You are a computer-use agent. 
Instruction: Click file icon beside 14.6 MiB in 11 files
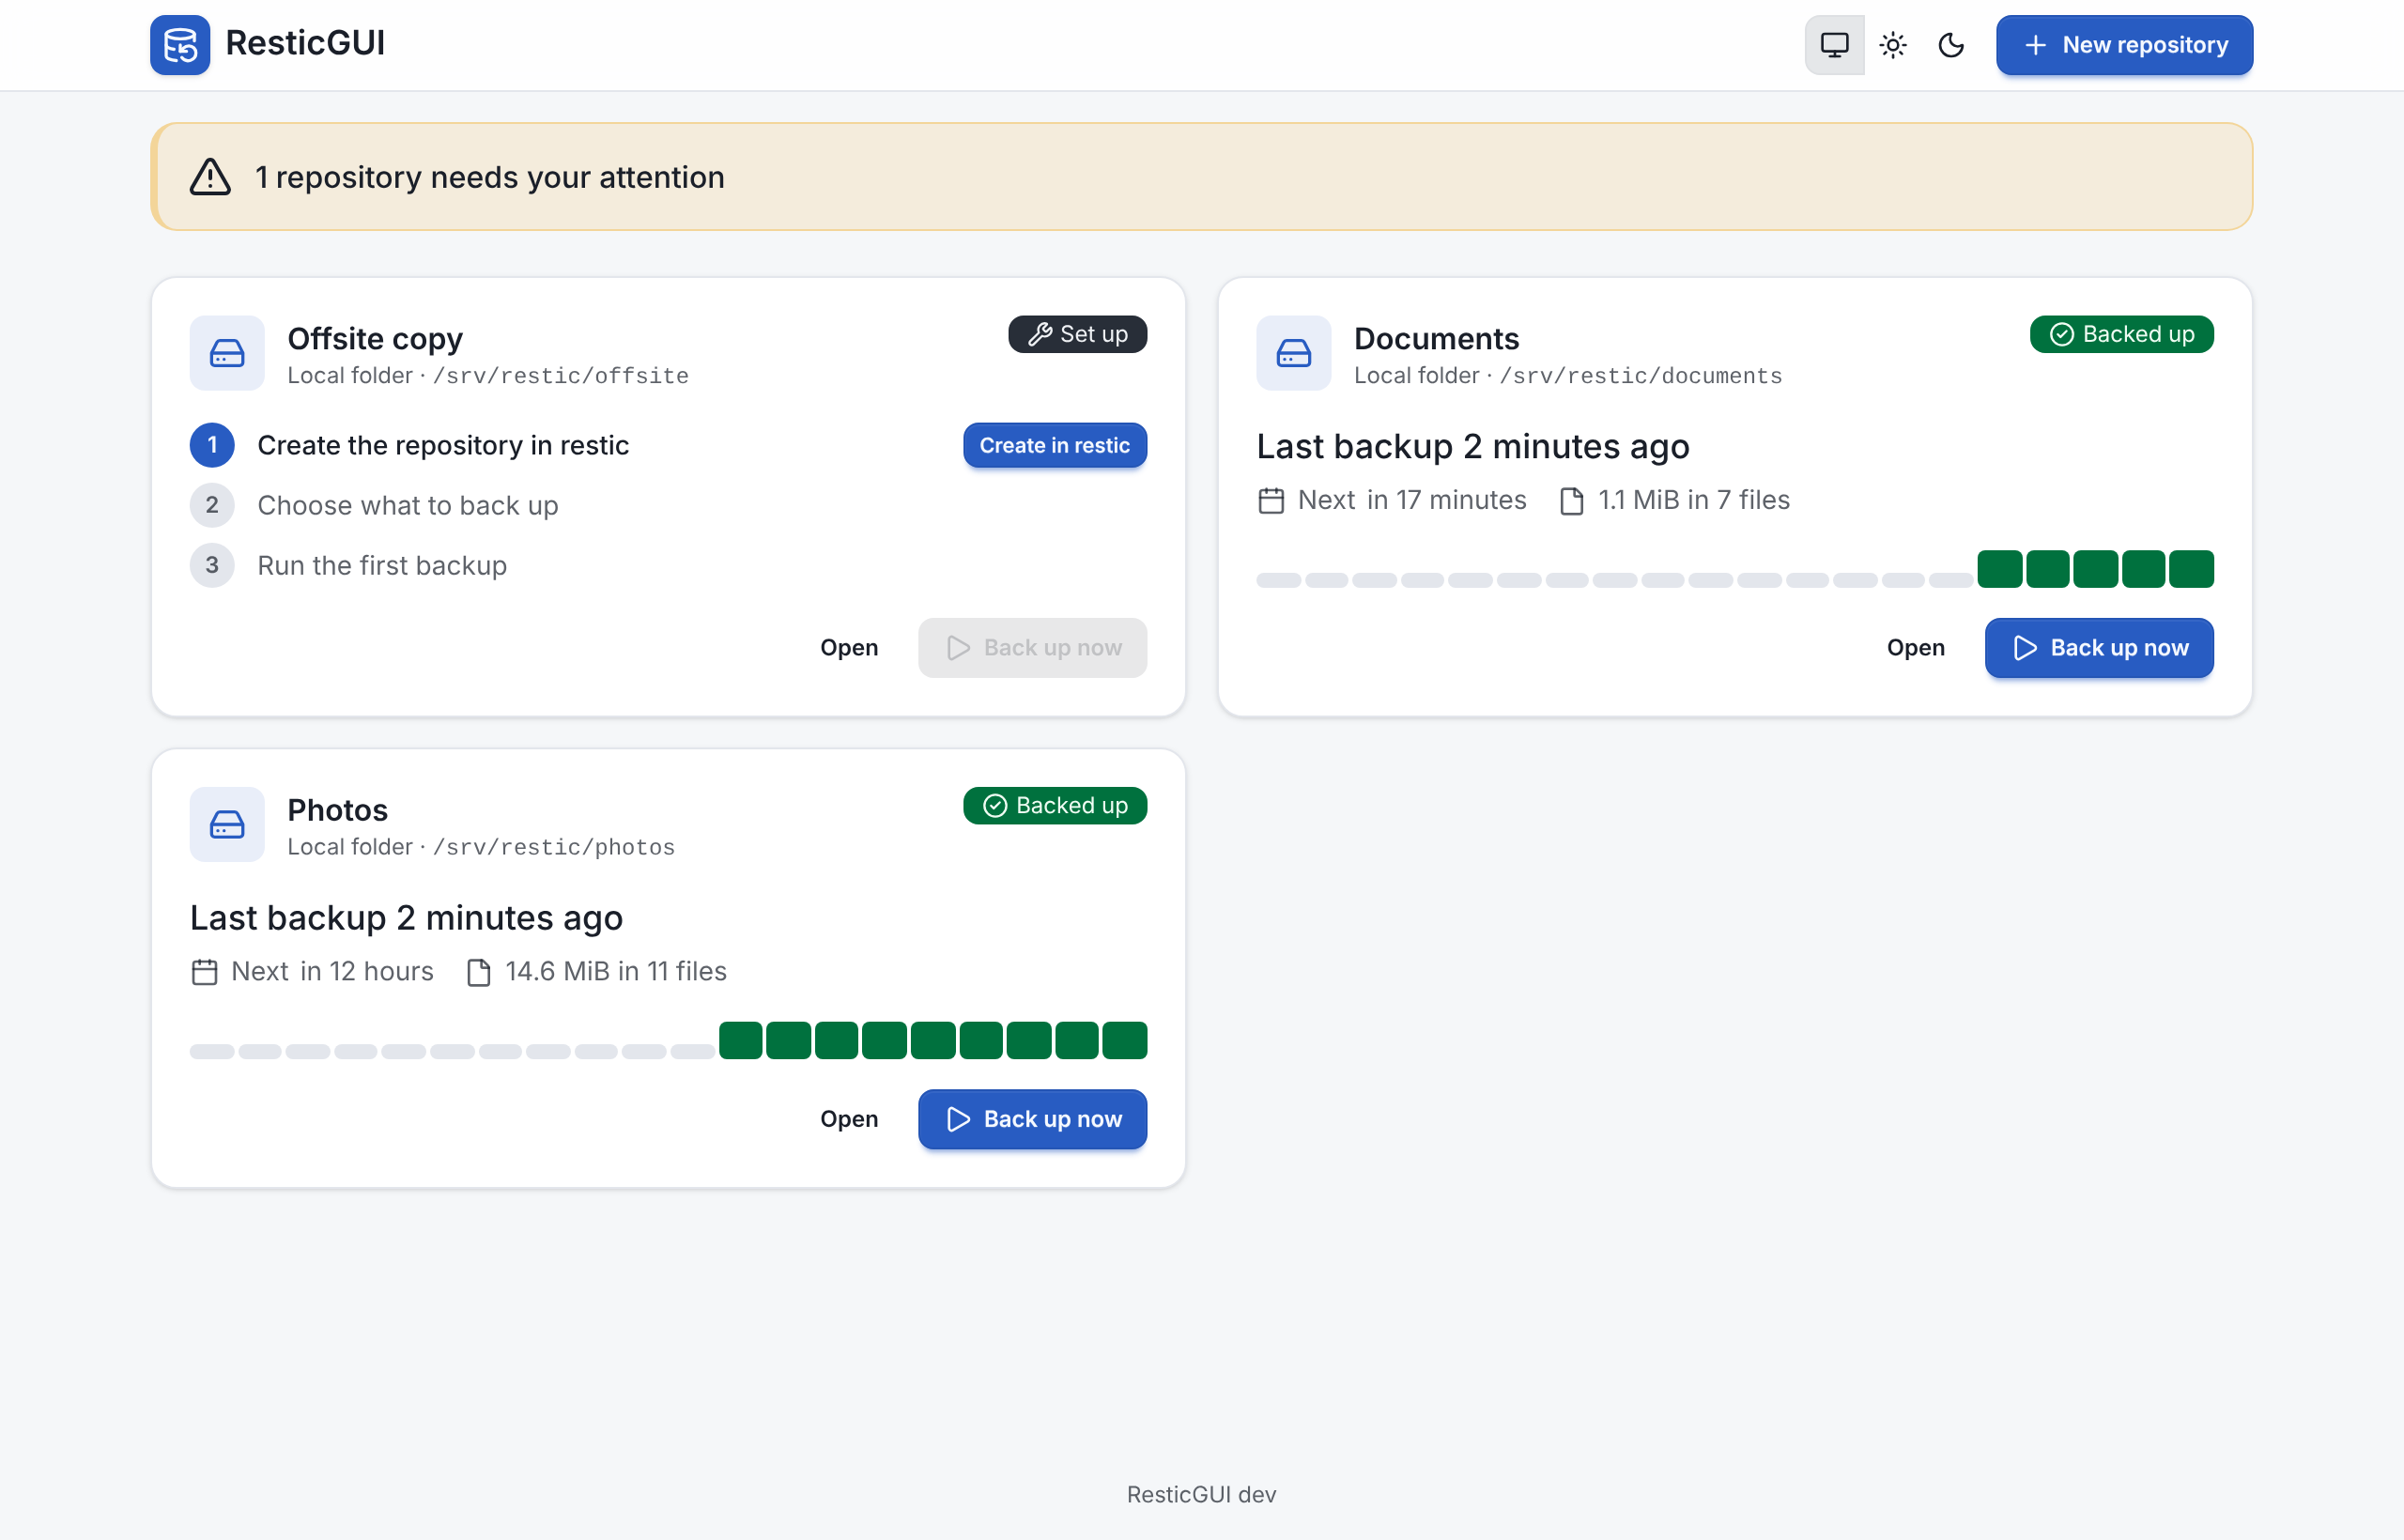(x=478, y=971)
